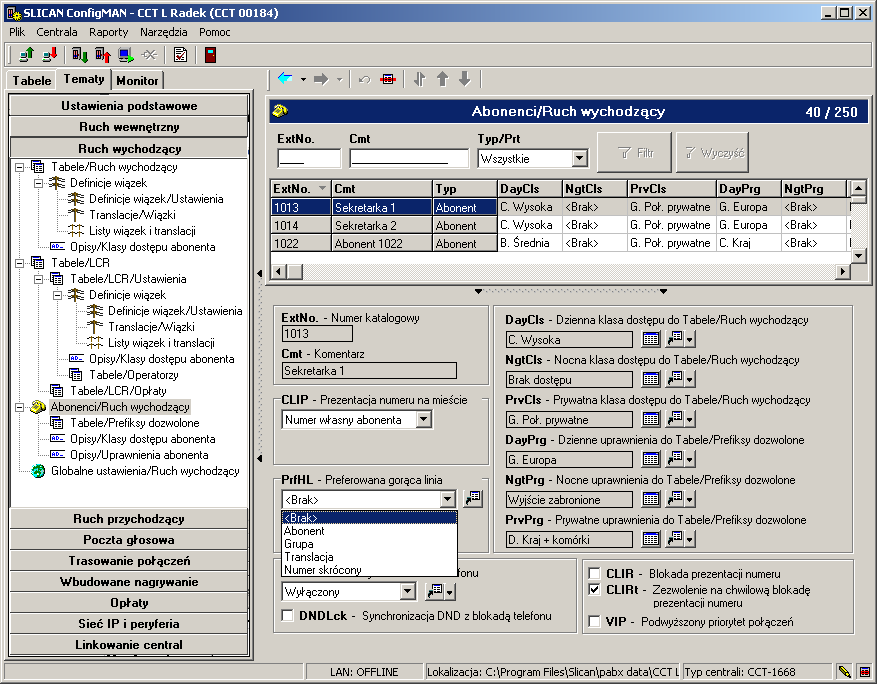
Task: Open the Wyłączony dropdown
Action: [x=408, y=591]
